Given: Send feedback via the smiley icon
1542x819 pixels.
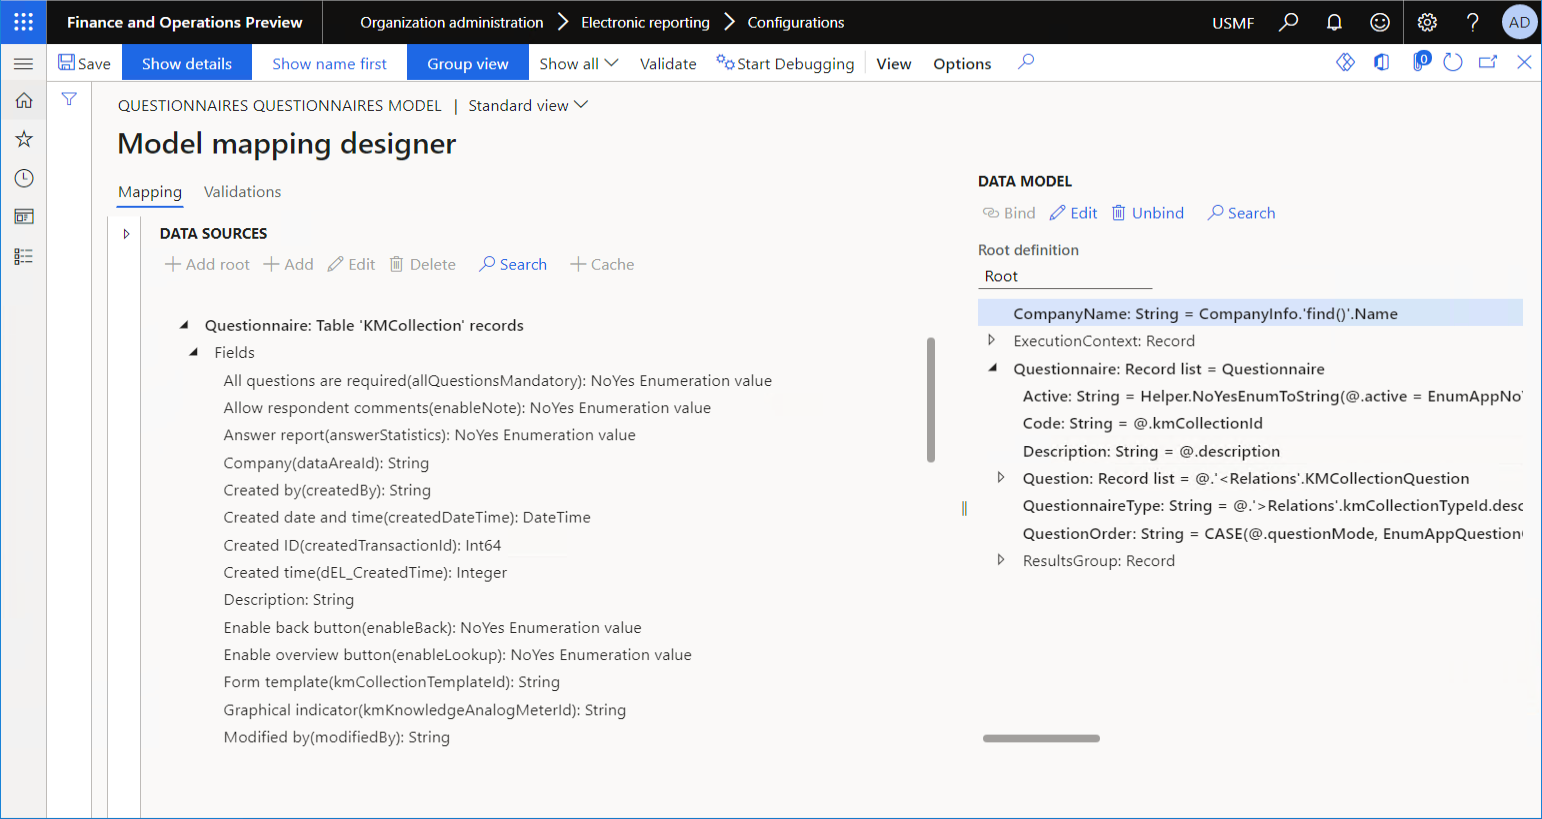Looking at the screenshot, I should point(1379,21).
